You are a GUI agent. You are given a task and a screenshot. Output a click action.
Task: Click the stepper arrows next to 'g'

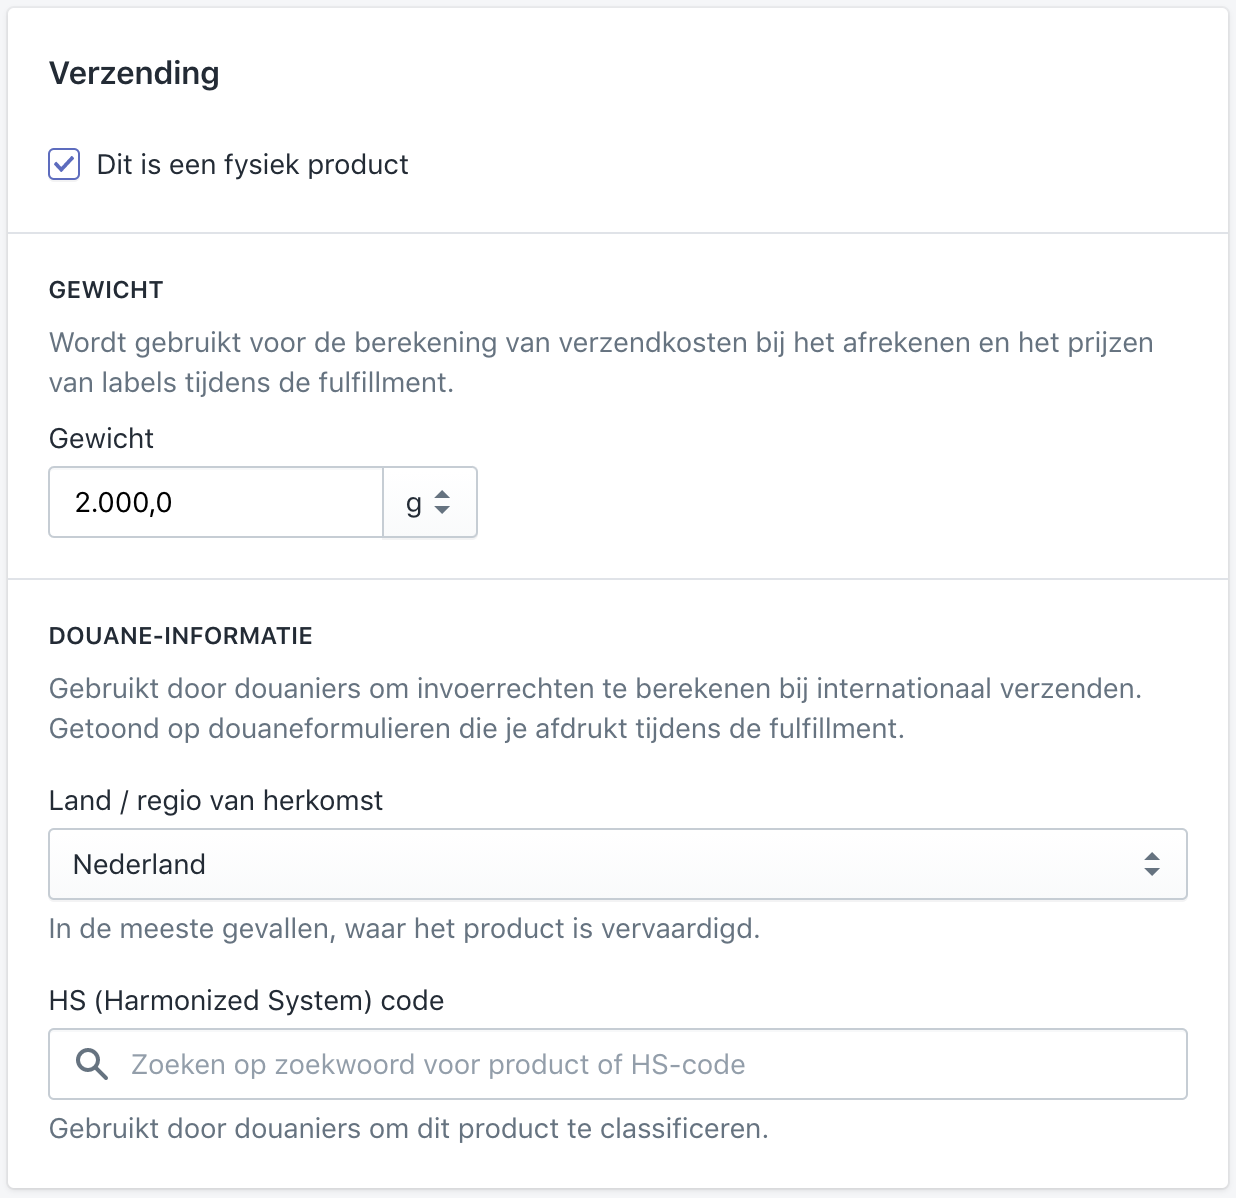[x=443, y=502]
